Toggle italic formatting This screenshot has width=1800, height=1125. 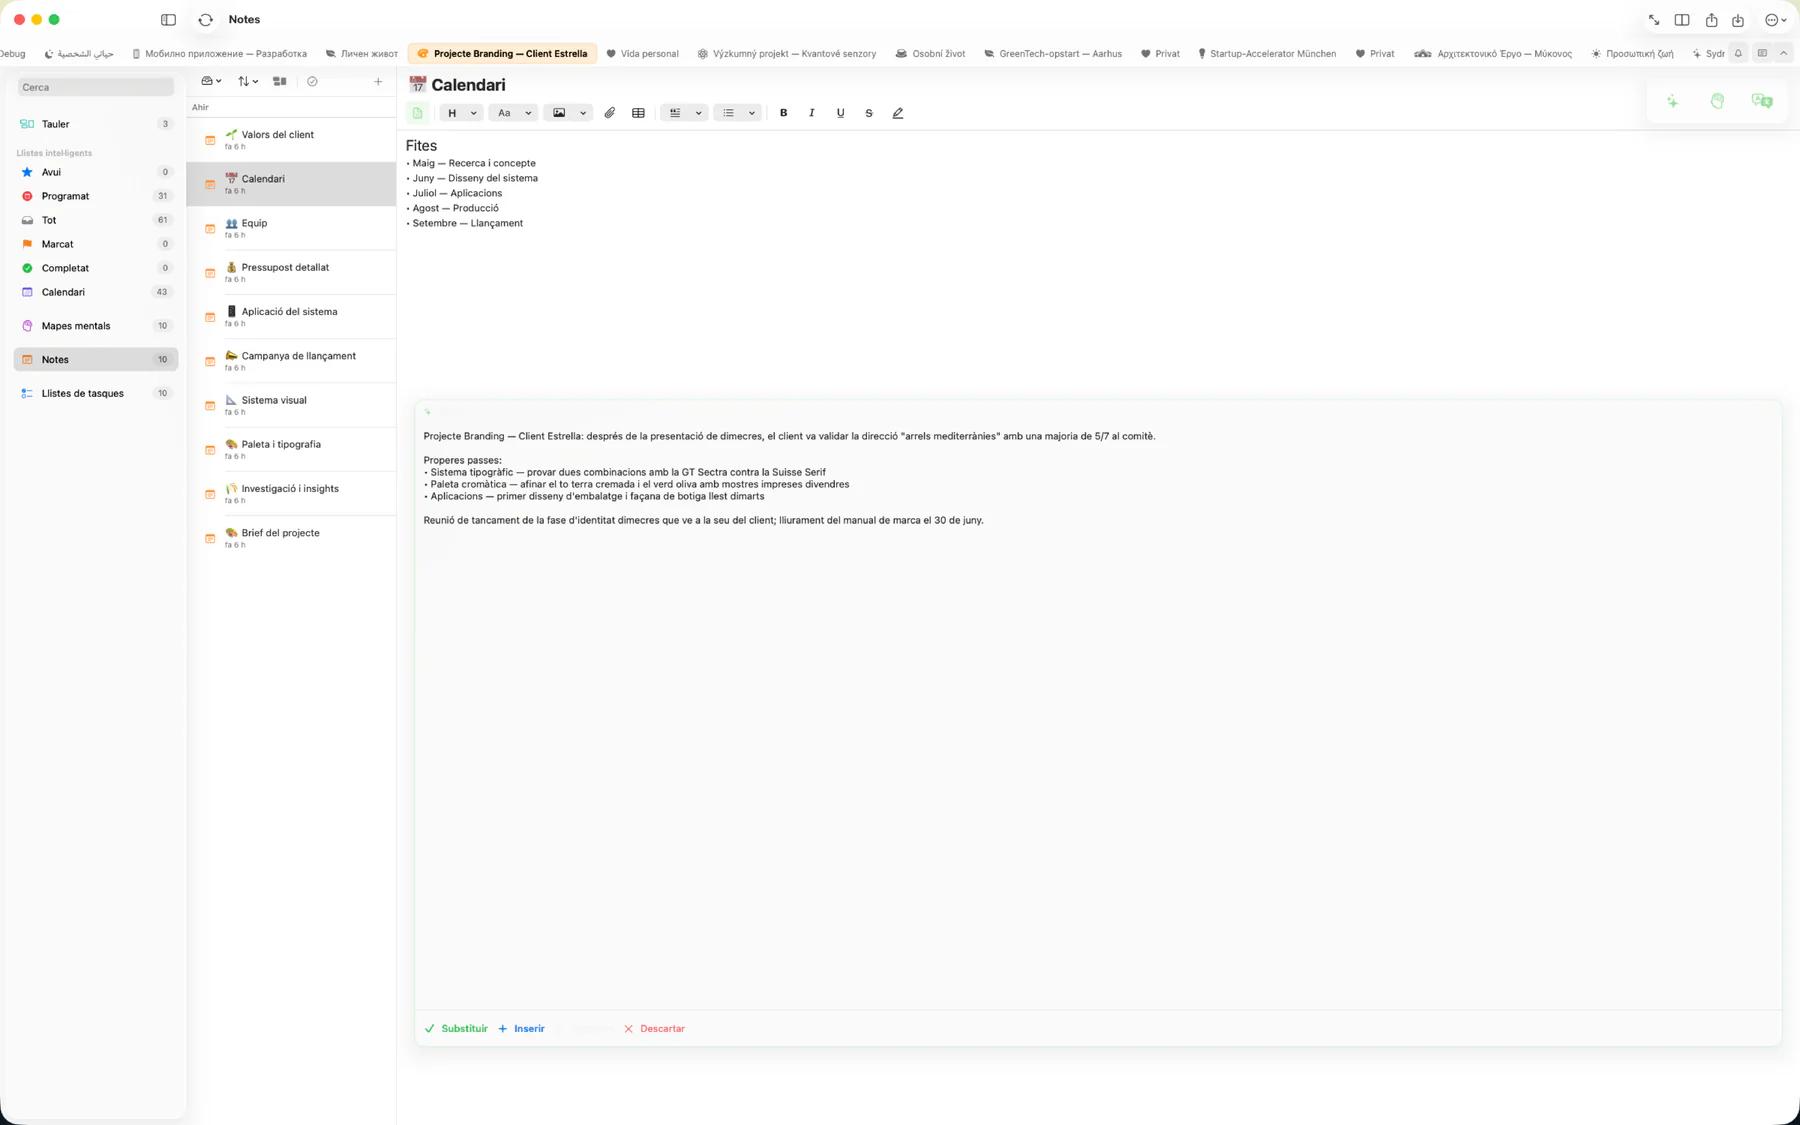coord(812,113)
